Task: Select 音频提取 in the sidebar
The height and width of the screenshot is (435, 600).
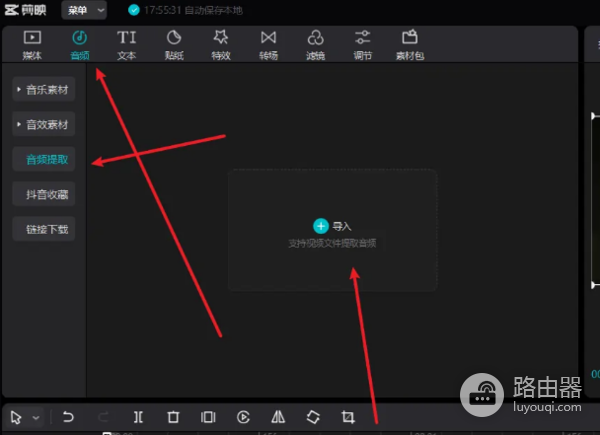Action: tap(44, 159)
